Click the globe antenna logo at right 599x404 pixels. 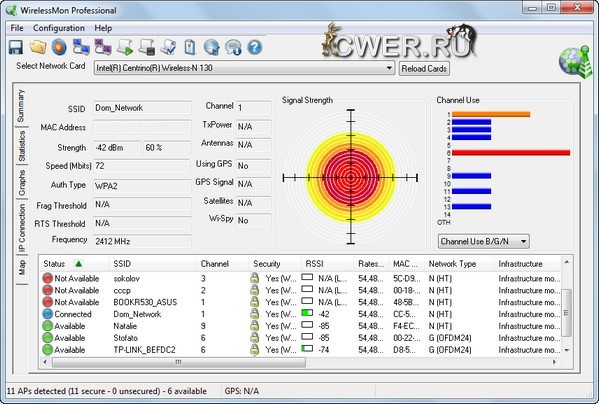575,61
